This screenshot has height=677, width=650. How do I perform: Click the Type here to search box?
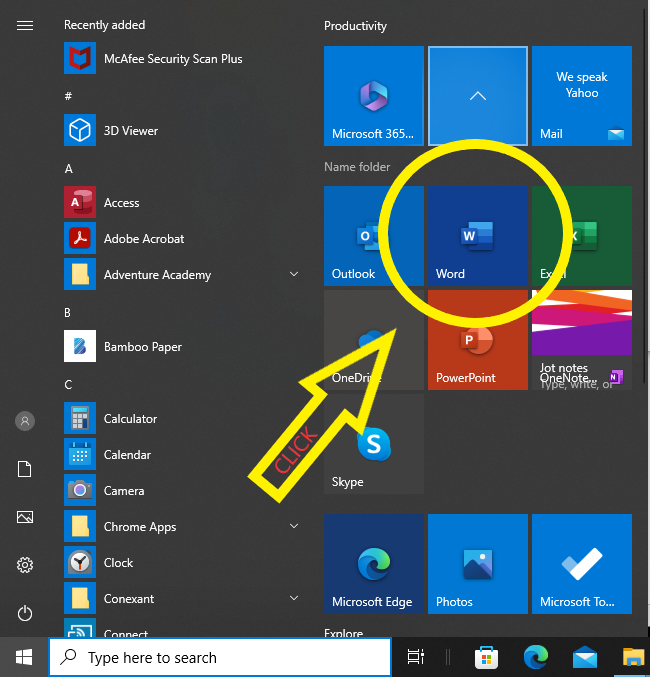click(x=220, y=658)
